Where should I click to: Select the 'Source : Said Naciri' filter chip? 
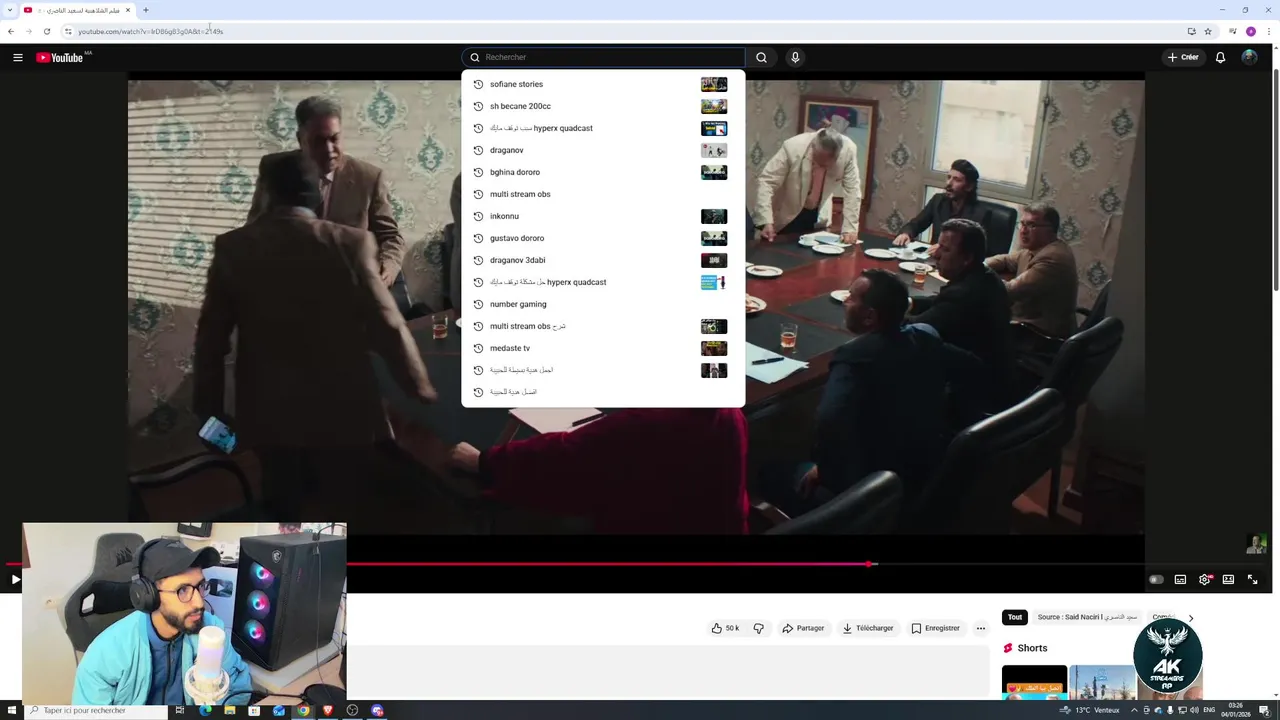(1087, 617)
